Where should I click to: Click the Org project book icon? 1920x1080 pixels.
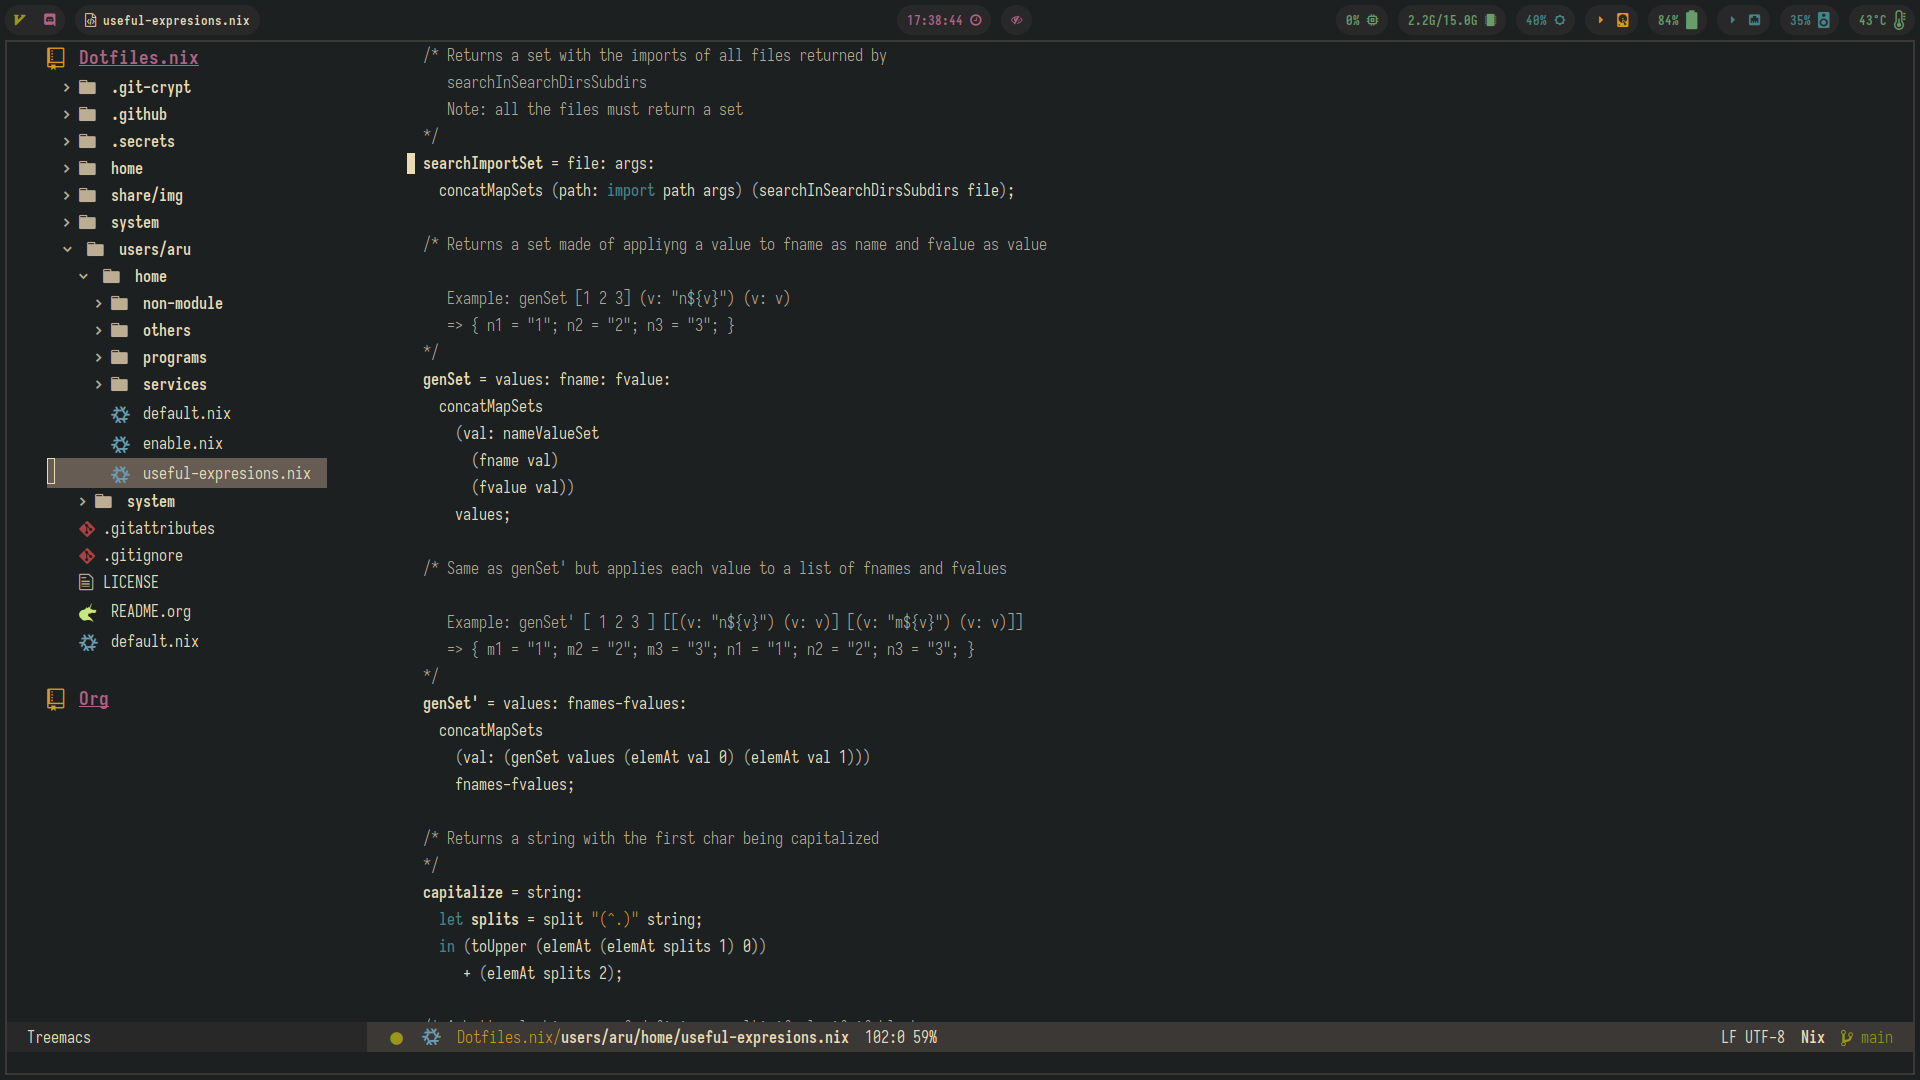(56, 699)
